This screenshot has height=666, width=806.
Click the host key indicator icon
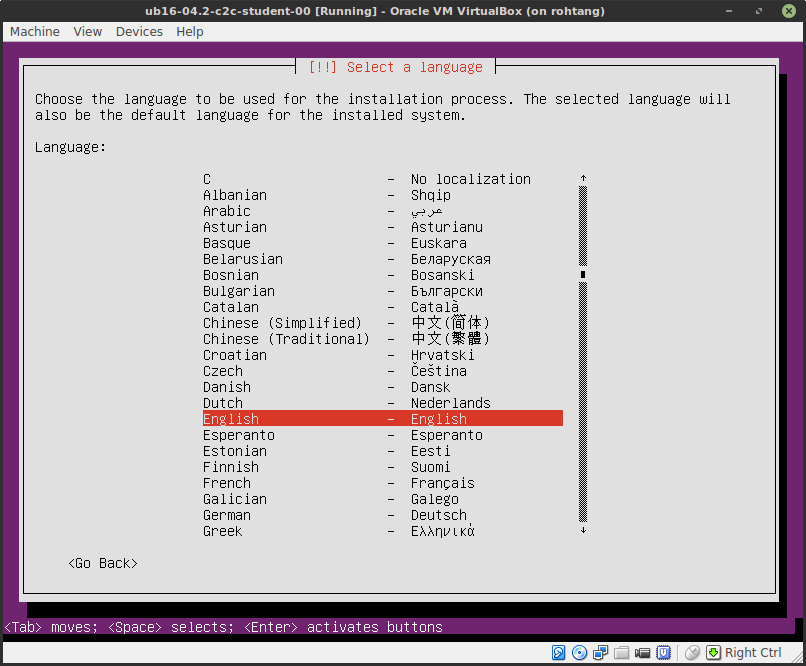click(714, 652)
